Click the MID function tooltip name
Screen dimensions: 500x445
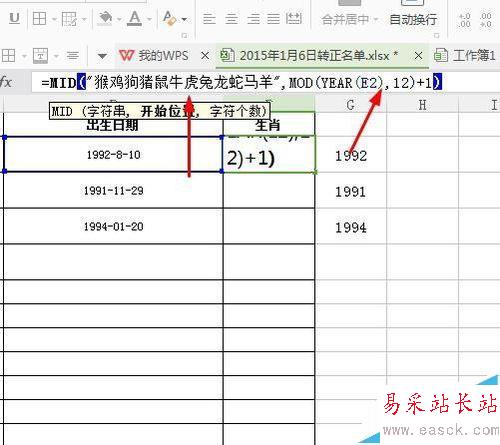pos(62,111)
